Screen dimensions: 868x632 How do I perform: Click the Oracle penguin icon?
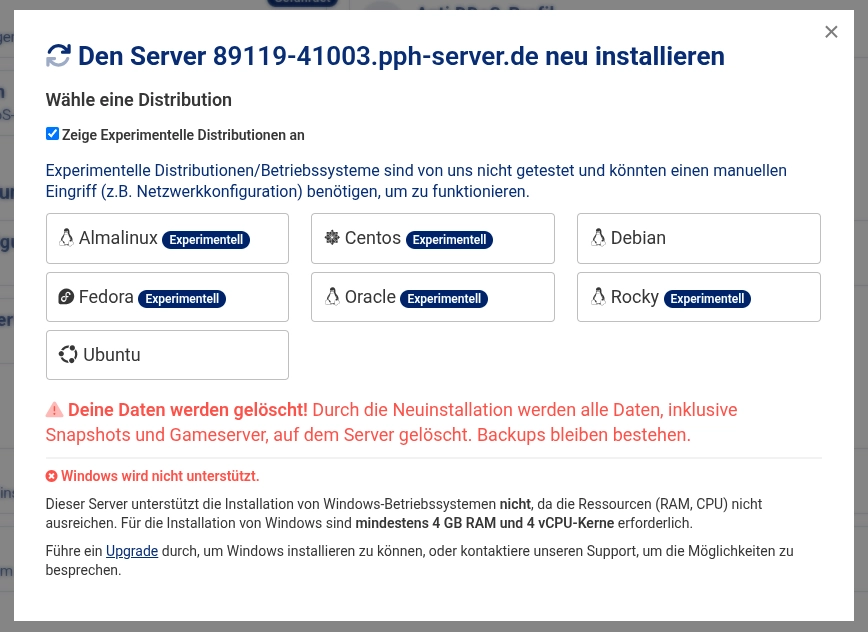332,297
